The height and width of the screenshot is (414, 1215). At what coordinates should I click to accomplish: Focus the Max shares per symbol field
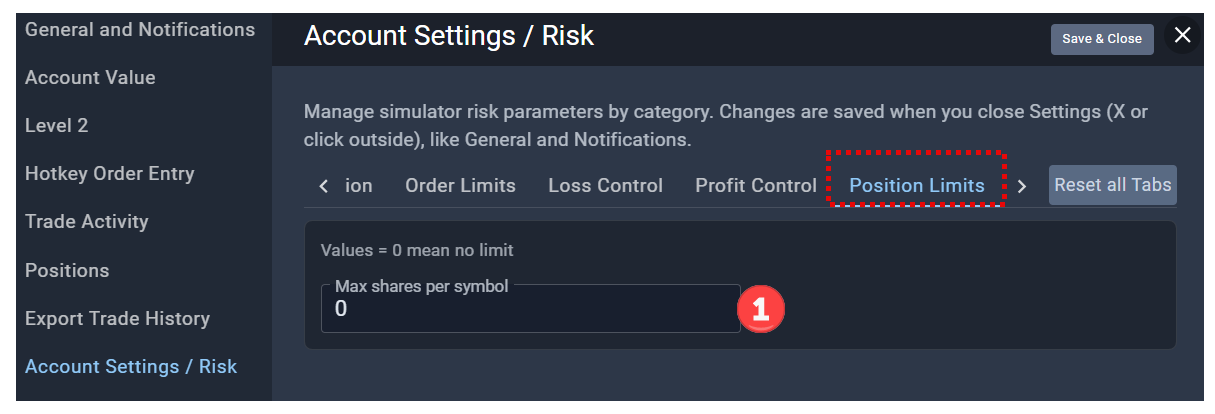click(530, 309)
